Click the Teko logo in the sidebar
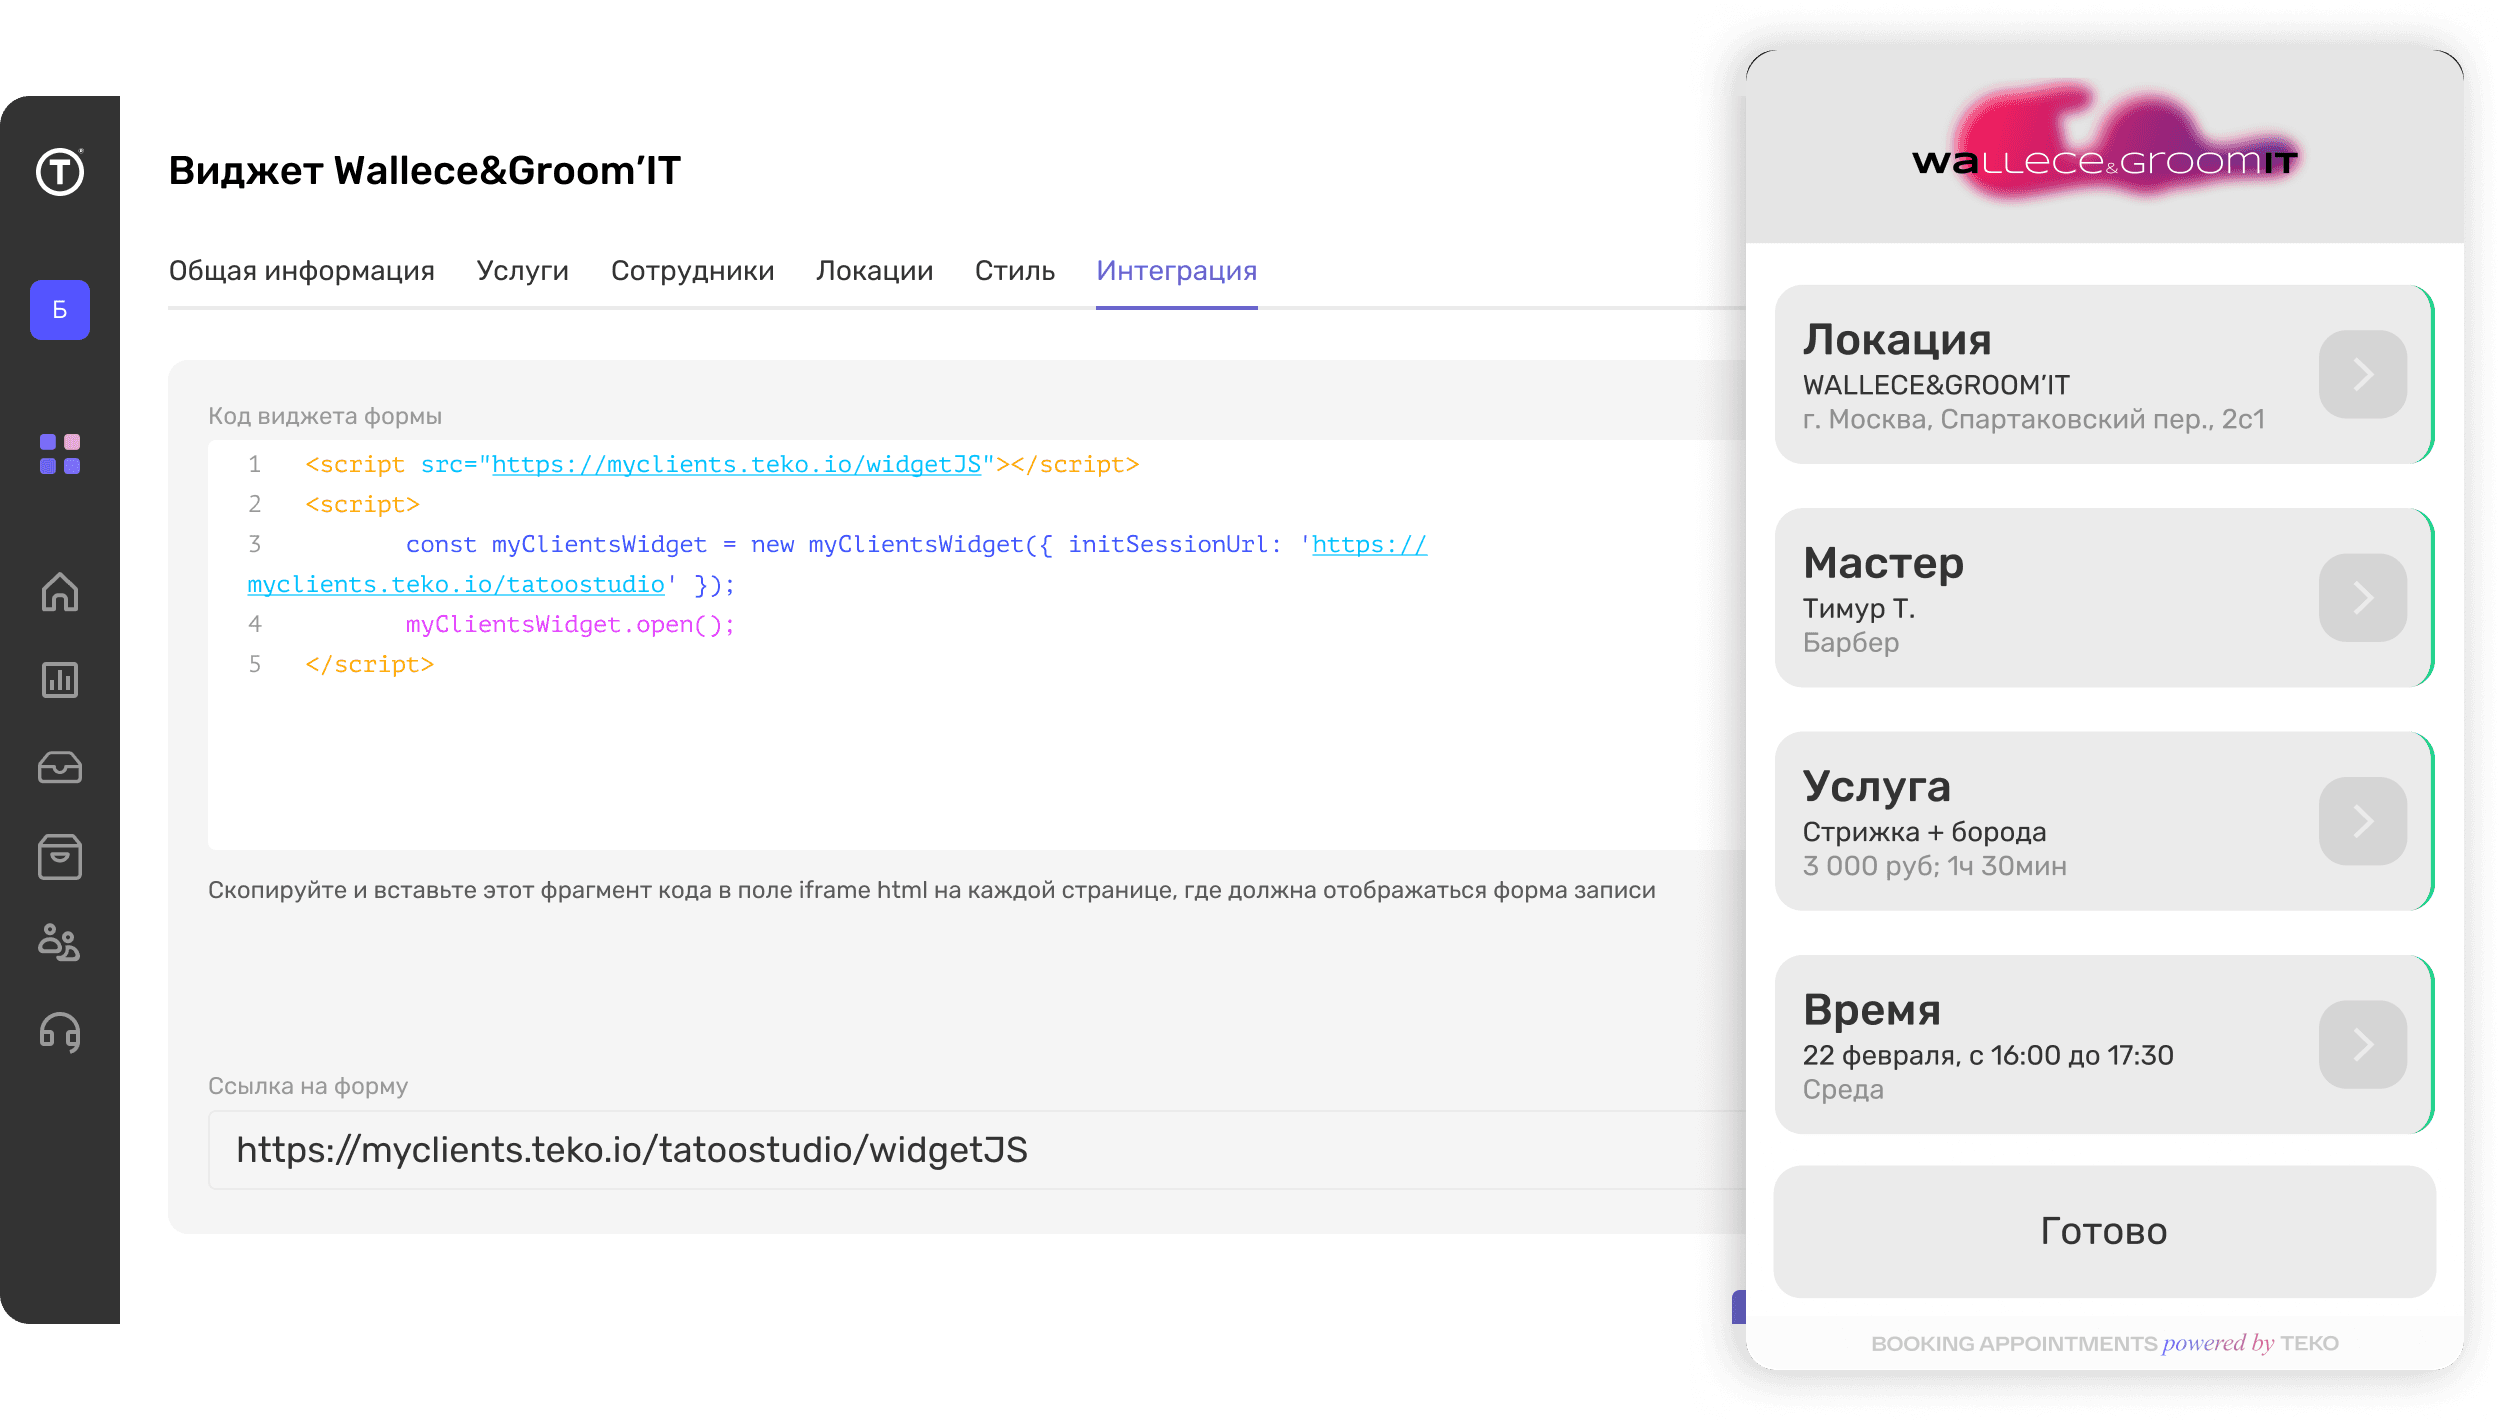This screenshot has height=1420, width=2506. [60, 171]
